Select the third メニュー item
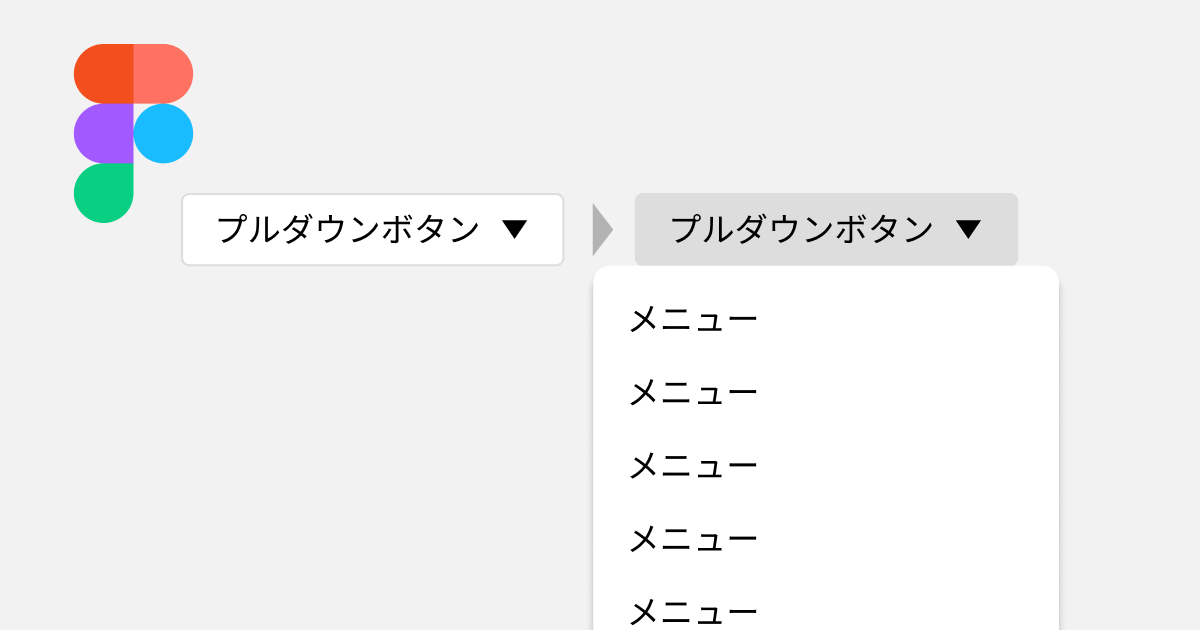This screenshot has height=630, width=1200. [693, 464]
